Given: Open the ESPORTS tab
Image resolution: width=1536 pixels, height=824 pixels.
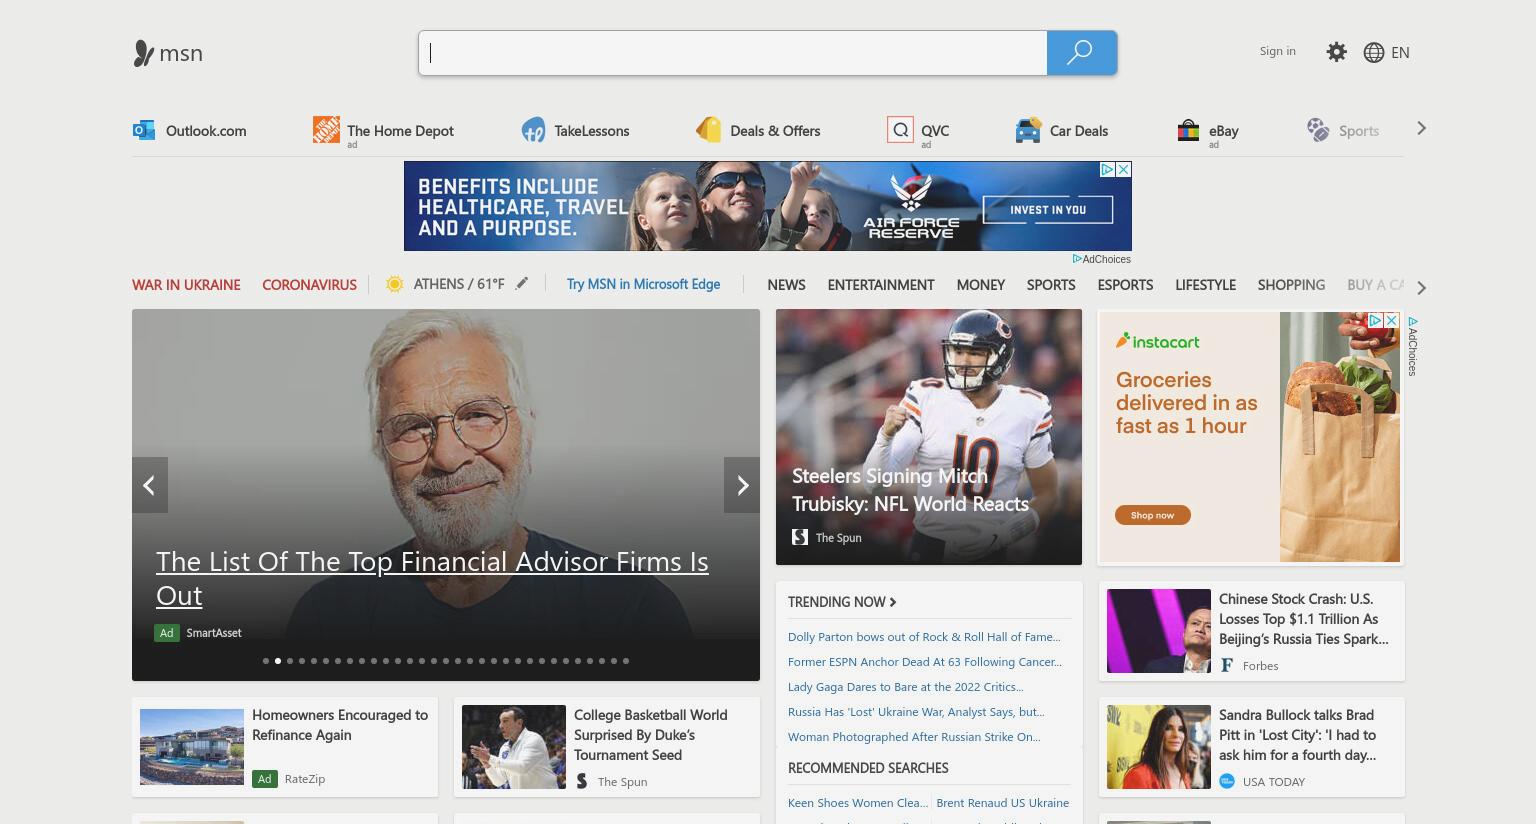Looking at the screenshot, I should click(x=1125, y=285).
